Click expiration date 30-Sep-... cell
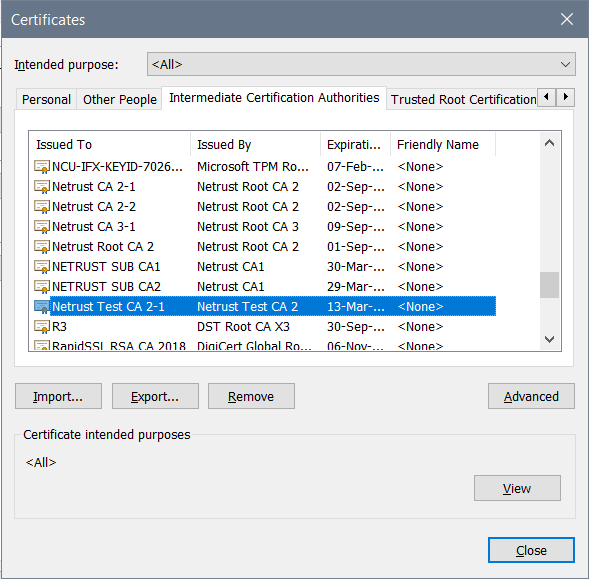 pos(355,327)
